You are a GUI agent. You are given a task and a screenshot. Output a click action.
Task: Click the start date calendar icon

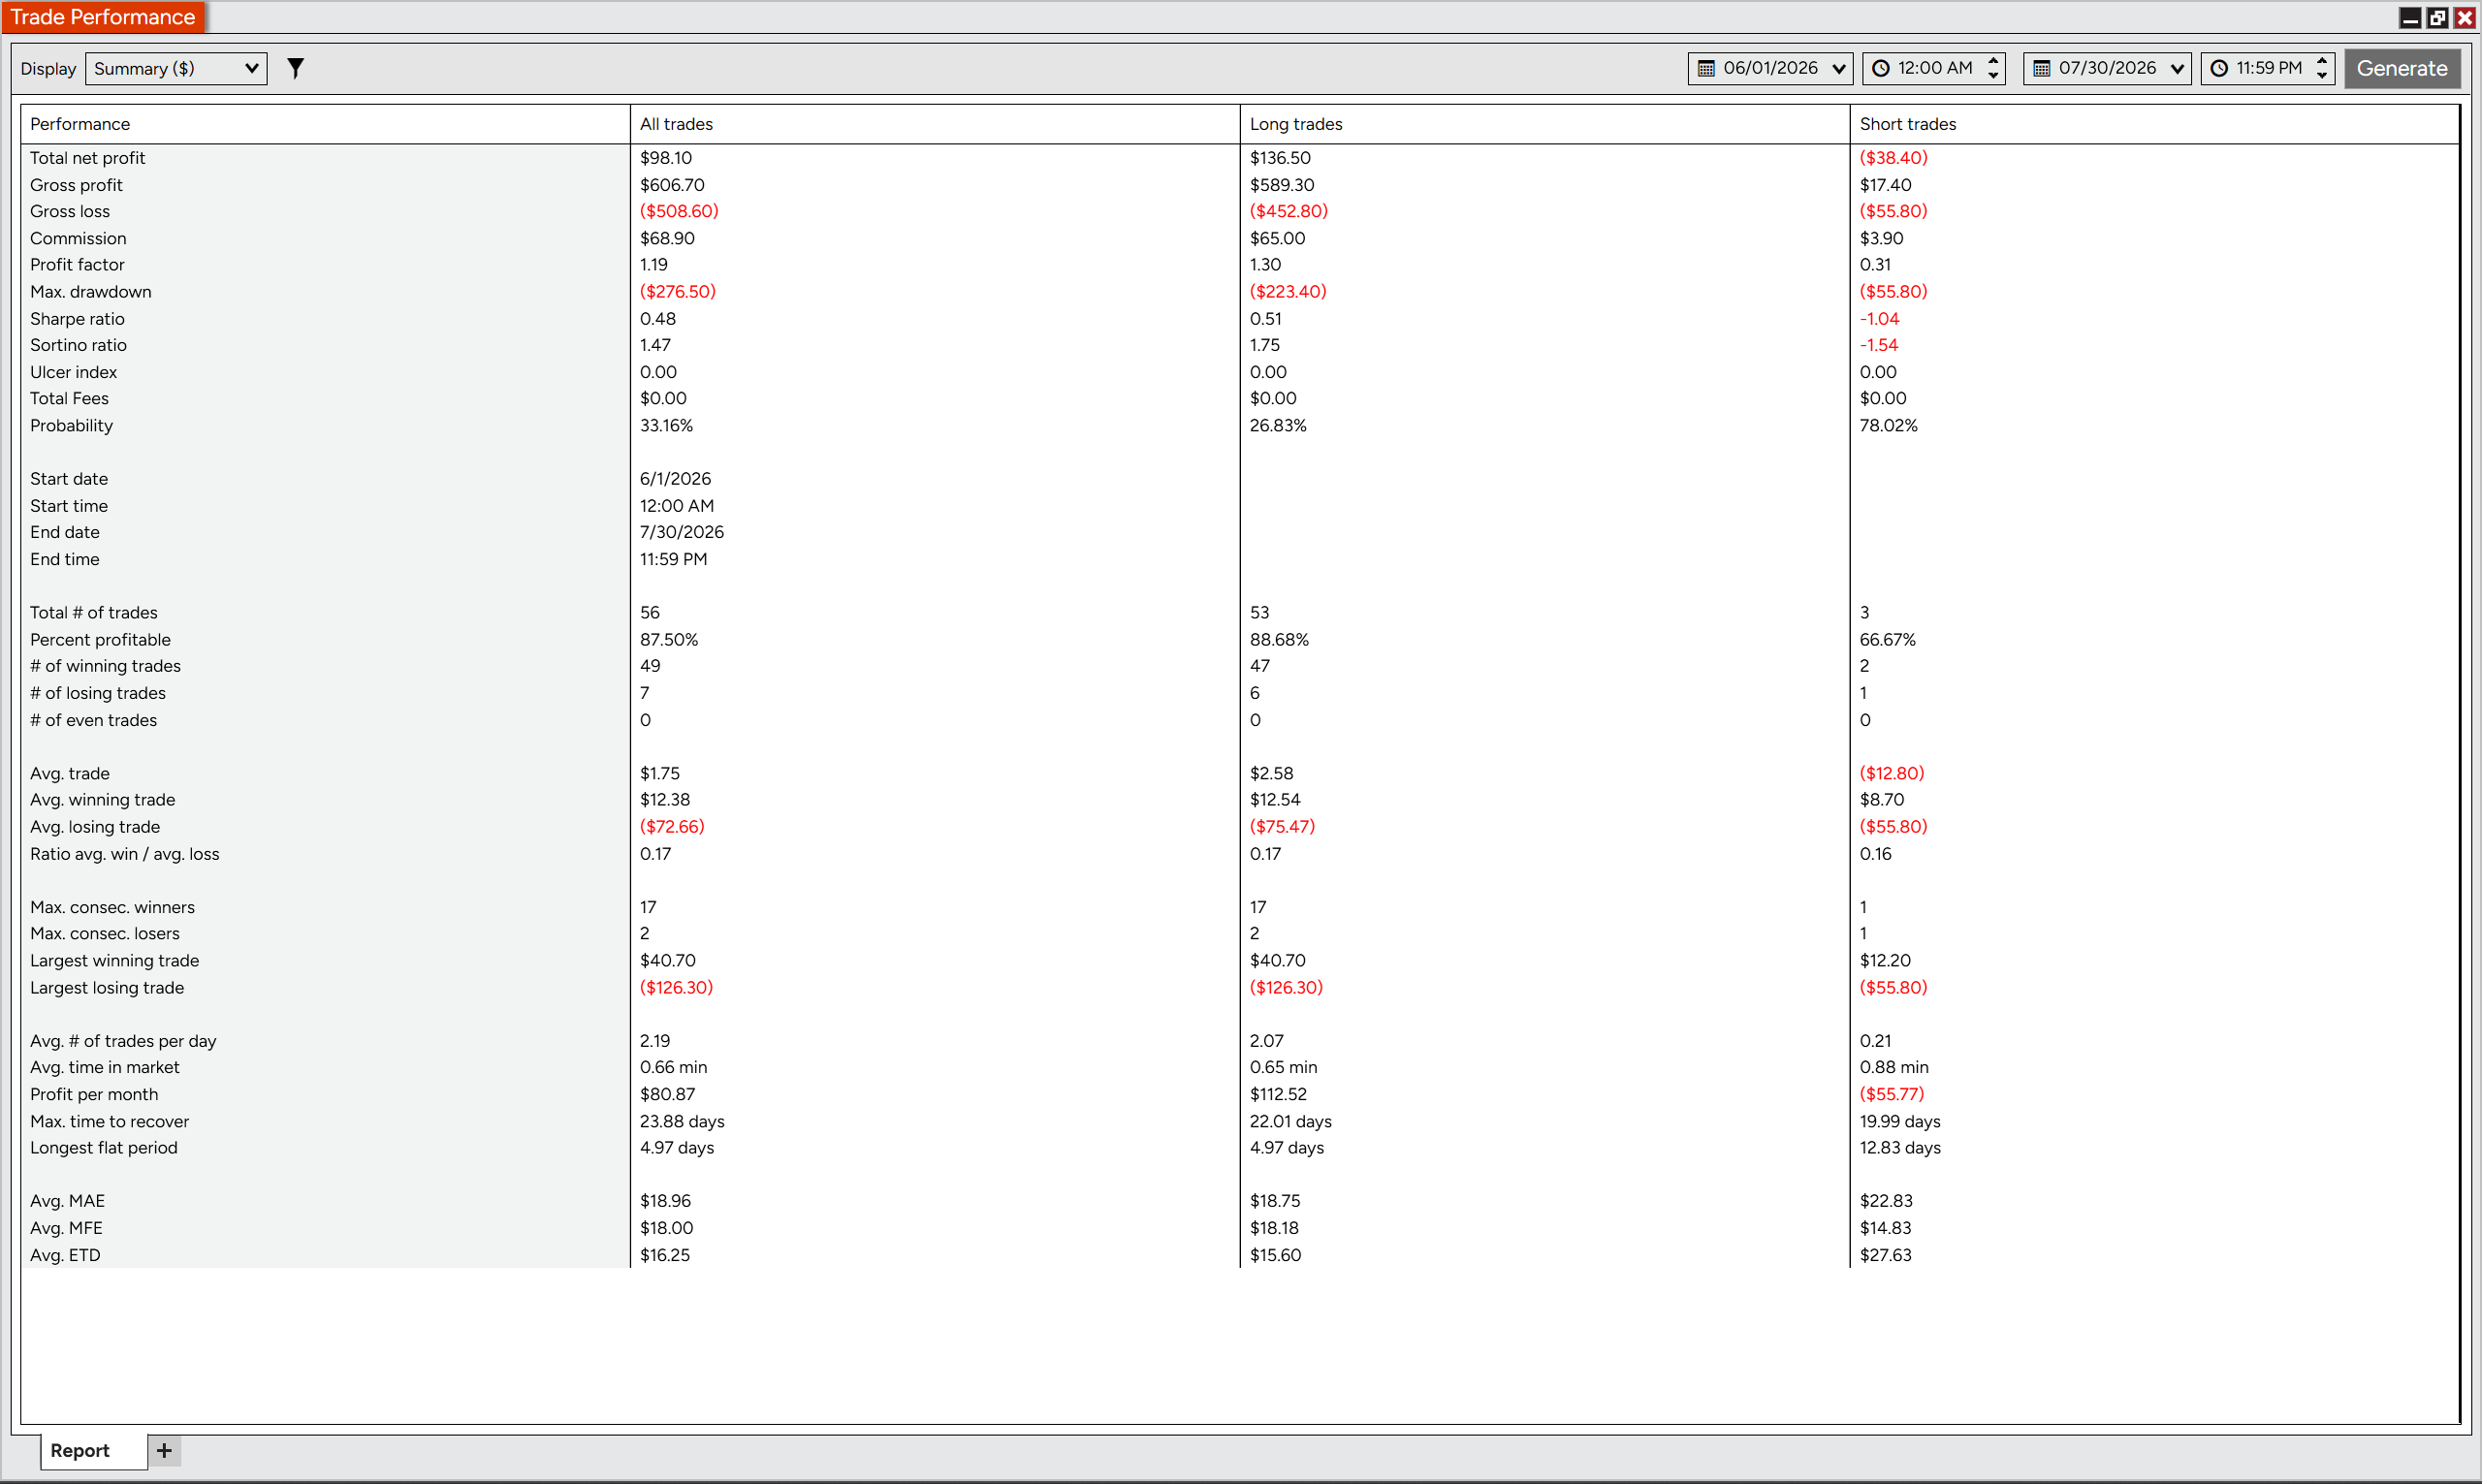click(x=1706, y=68)
